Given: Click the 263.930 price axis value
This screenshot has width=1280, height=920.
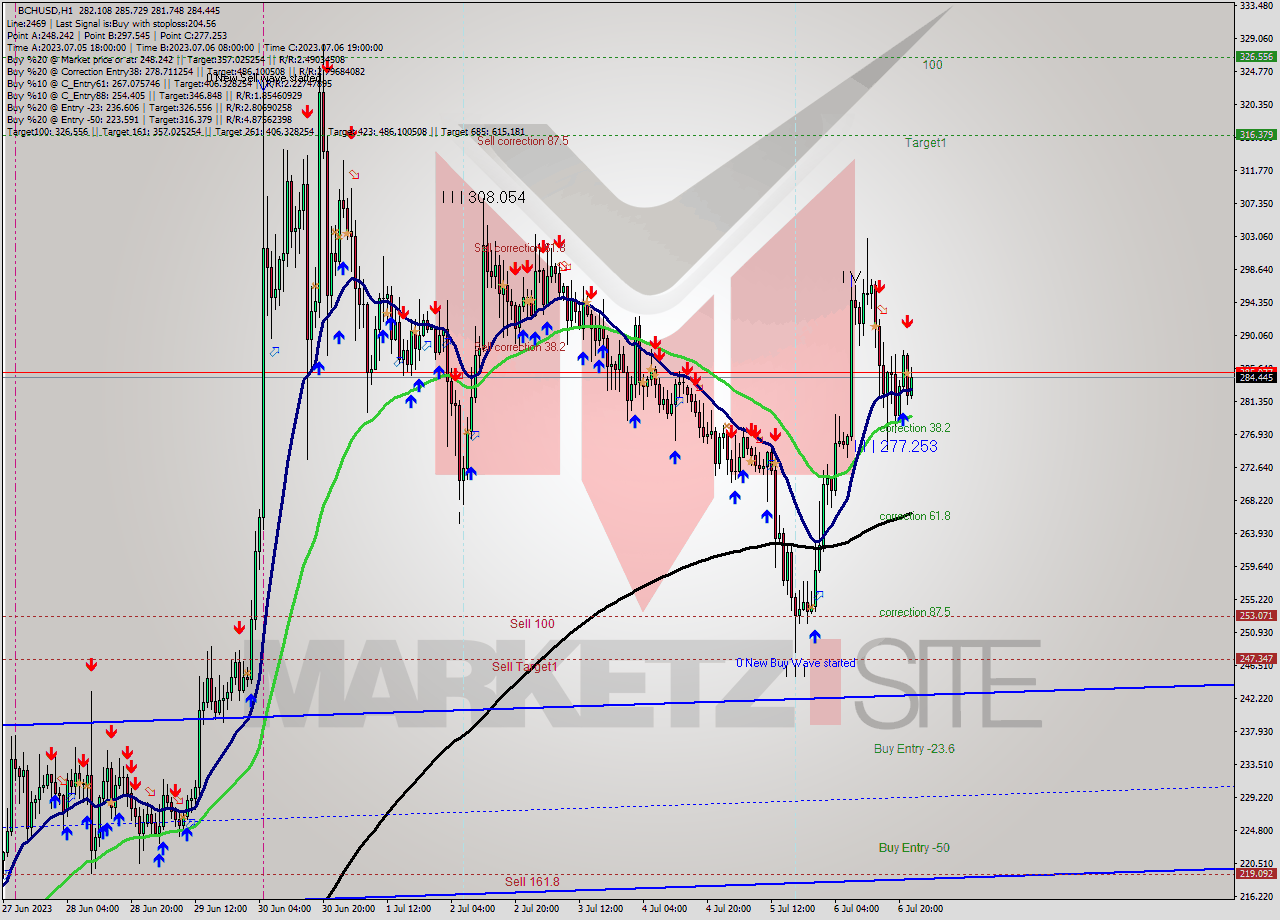Looking at the screenshot, I should [x=1256, y=534].
